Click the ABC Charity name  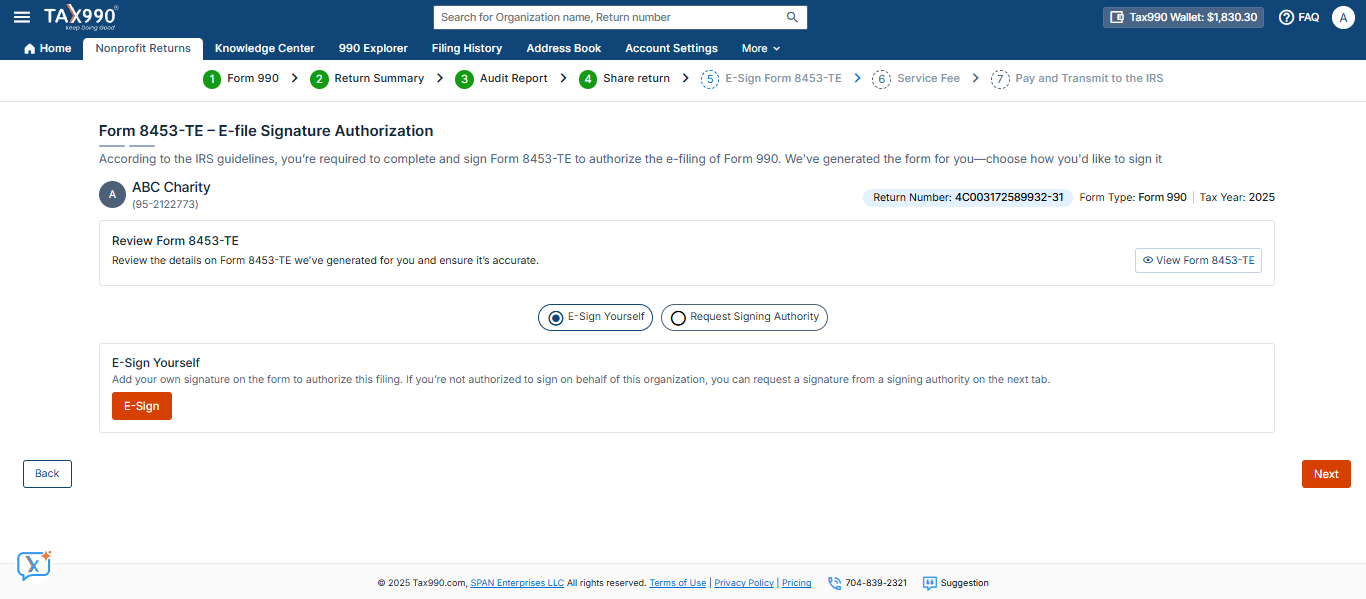171,187
